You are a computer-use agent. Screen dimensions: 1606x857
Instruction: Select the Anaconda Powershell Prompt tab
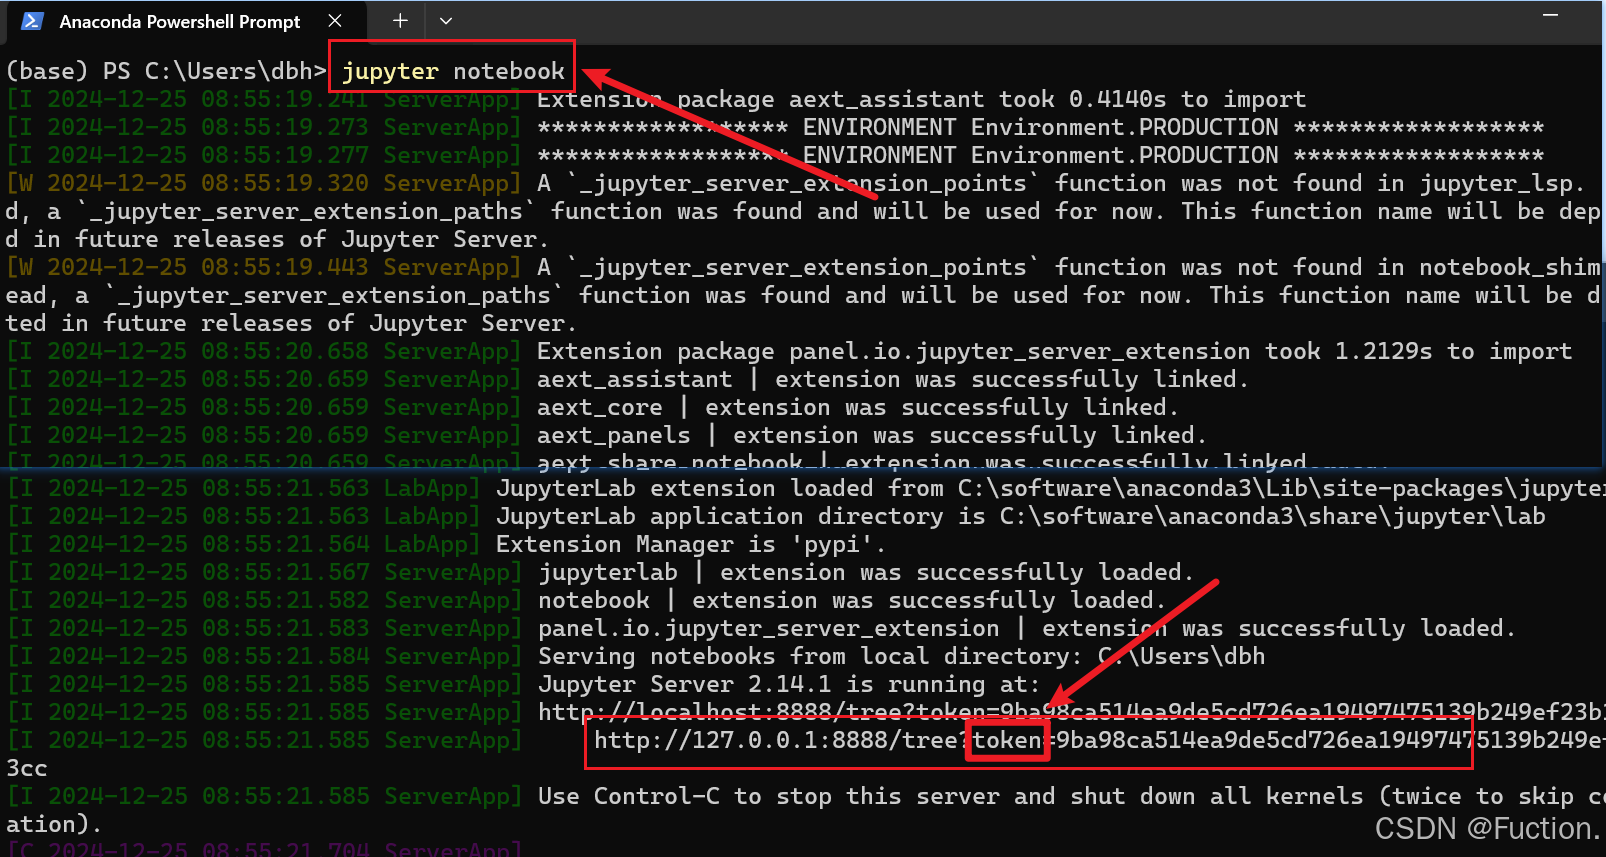(185, 22)
